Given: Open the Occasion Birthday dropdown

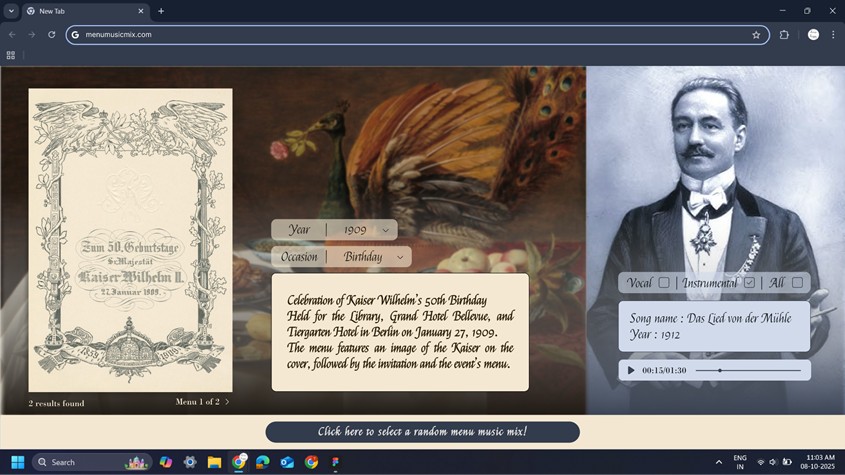Looking at the screenshot, I should pos(400,257).
